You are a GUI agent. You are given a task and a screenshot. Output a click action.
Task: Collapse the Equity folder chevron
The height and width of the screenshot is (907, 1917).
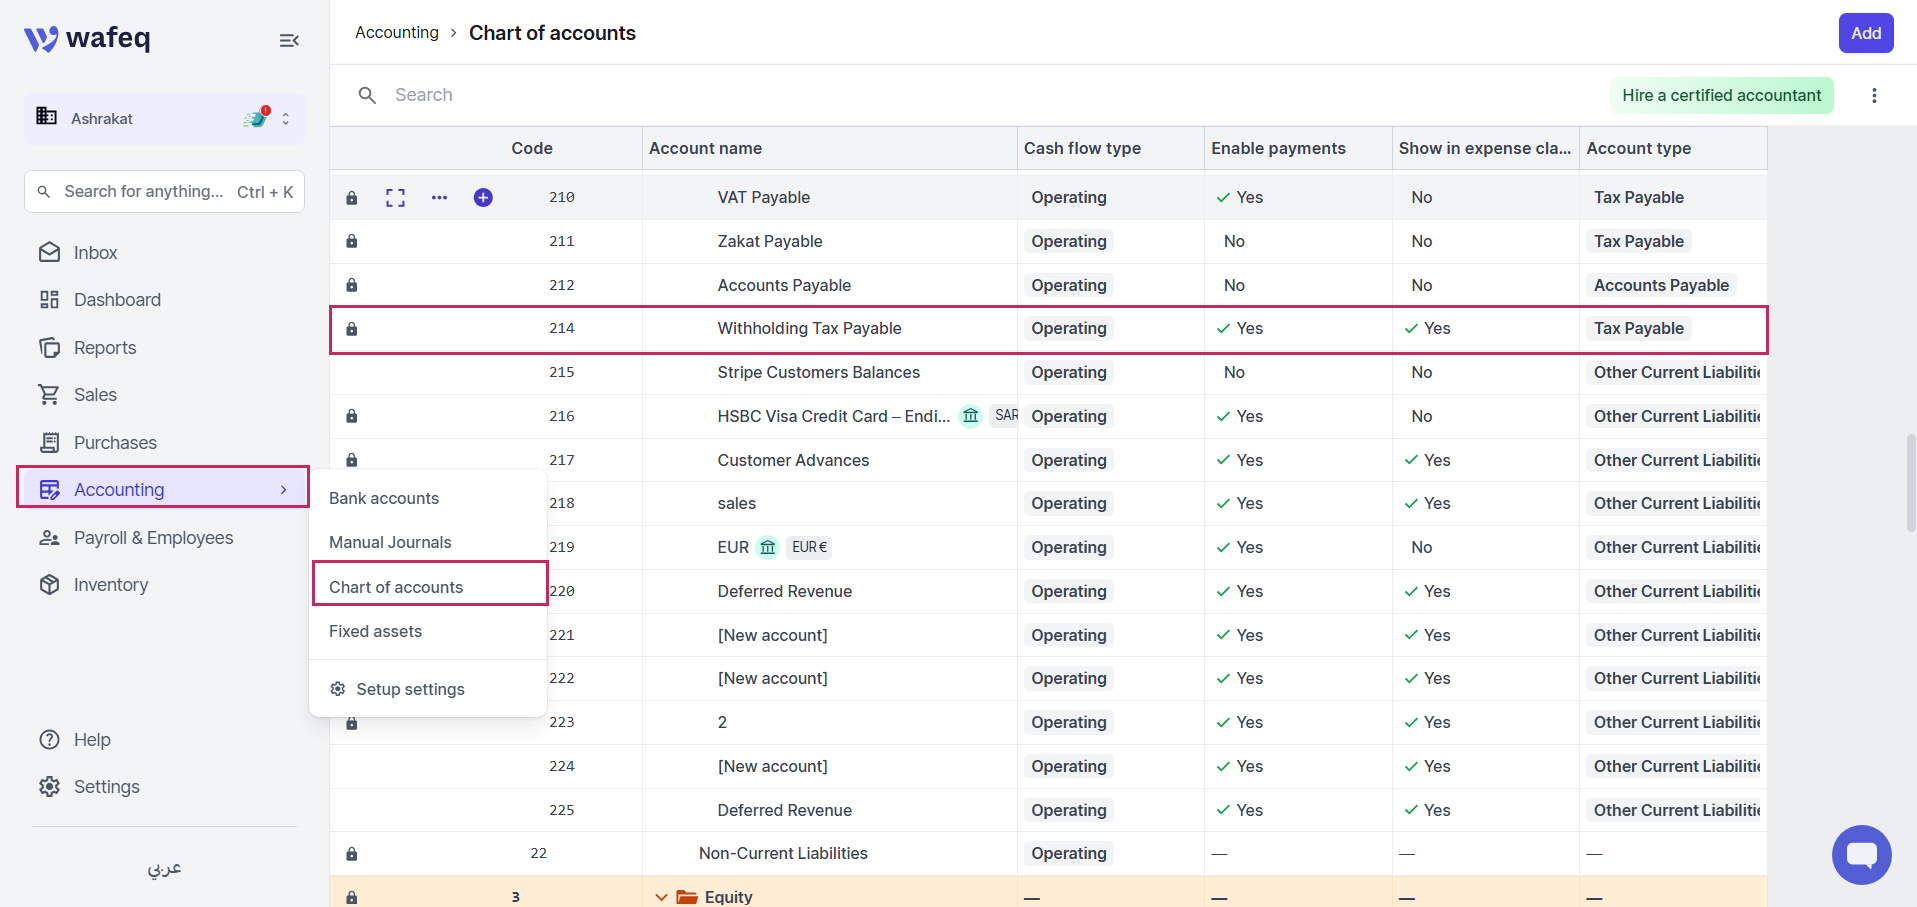pos(661,897)
